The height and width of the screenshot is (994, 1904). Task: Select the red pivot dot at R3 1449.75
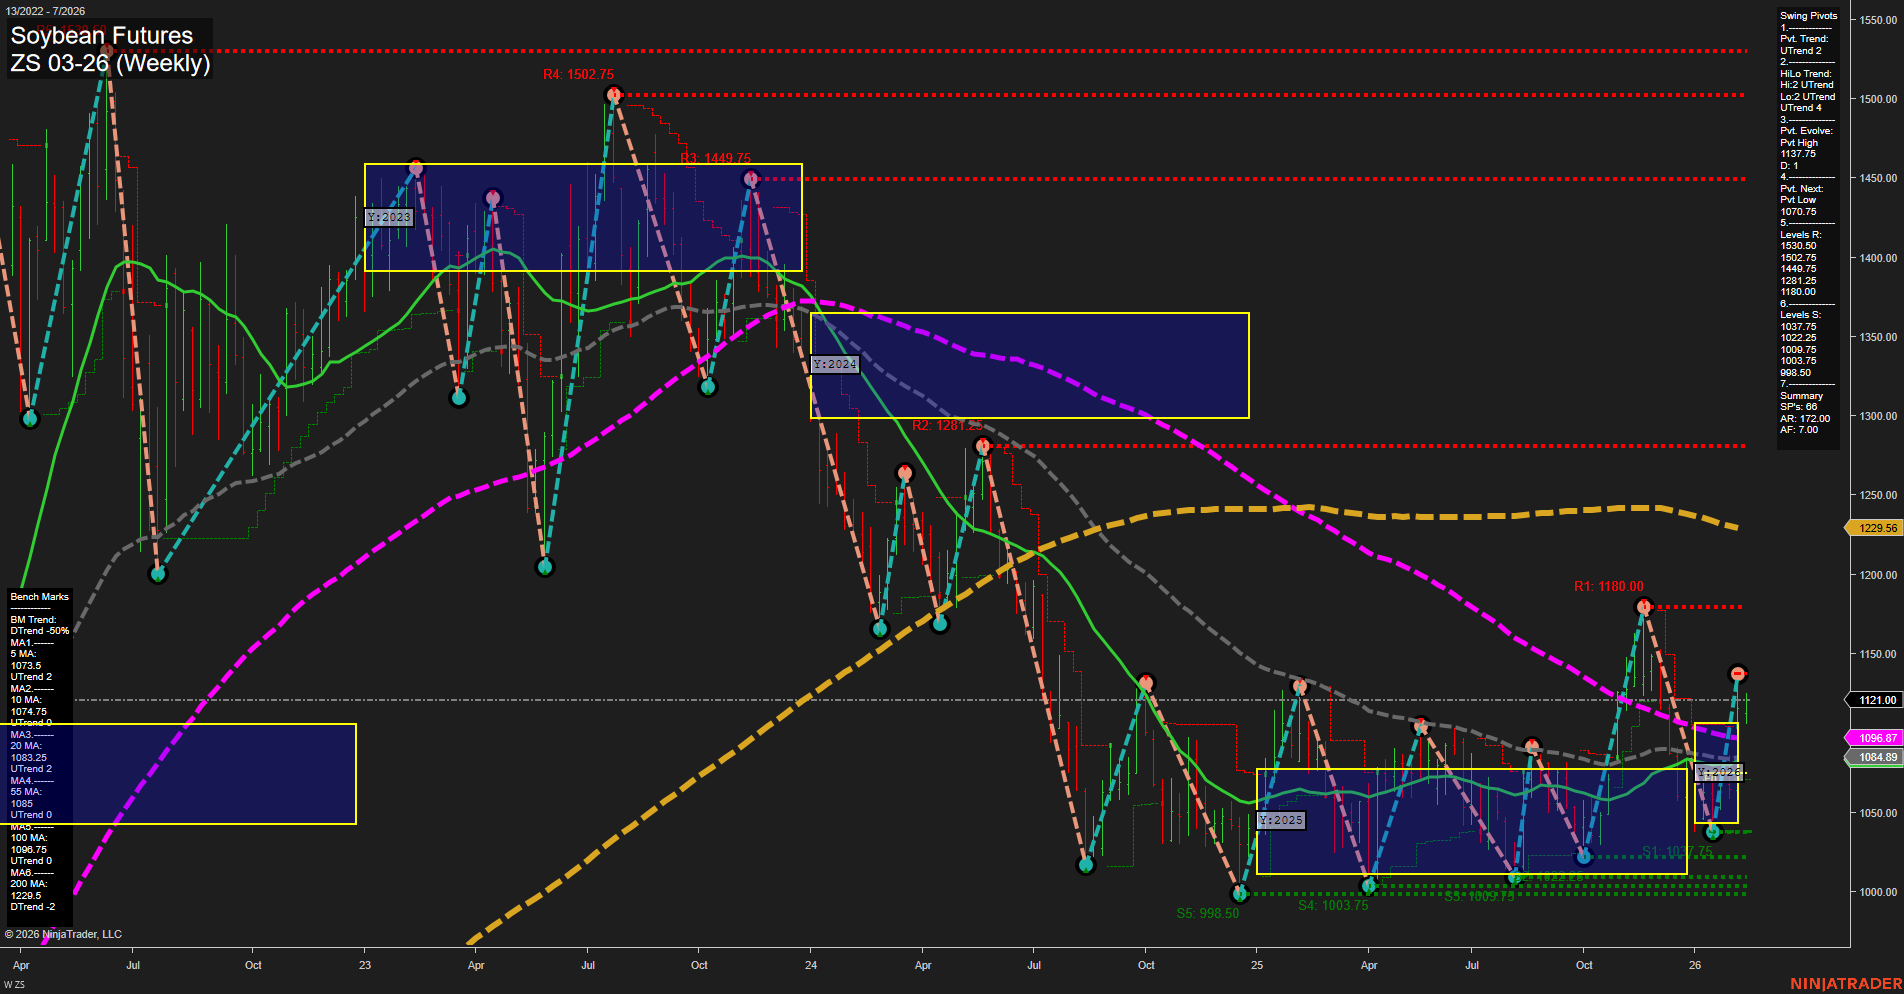[751, 178]
